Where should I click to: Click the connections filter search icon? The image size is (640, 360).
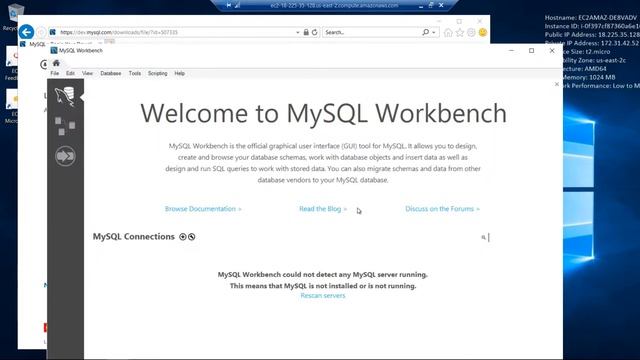pyautogui.click(x=483, y=237)
